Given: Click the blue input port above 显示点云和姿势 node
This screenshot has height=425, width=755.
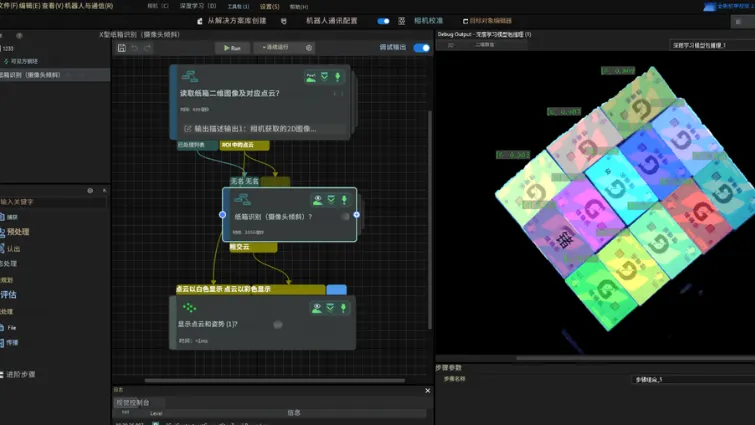Looking at the screenshot, I should tap(337, 289).
